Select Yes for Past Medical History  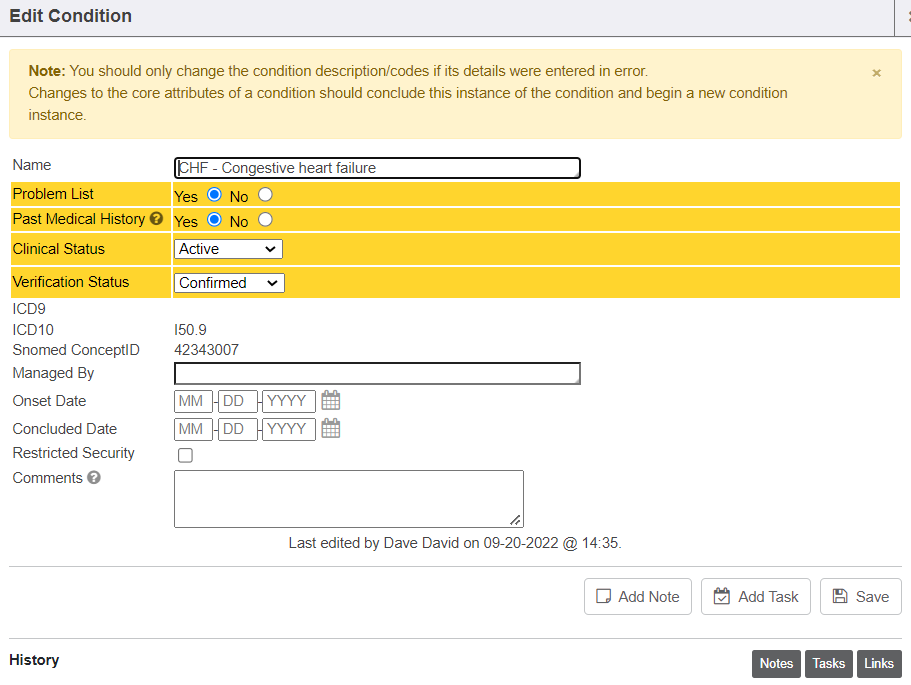click(214, 220)
